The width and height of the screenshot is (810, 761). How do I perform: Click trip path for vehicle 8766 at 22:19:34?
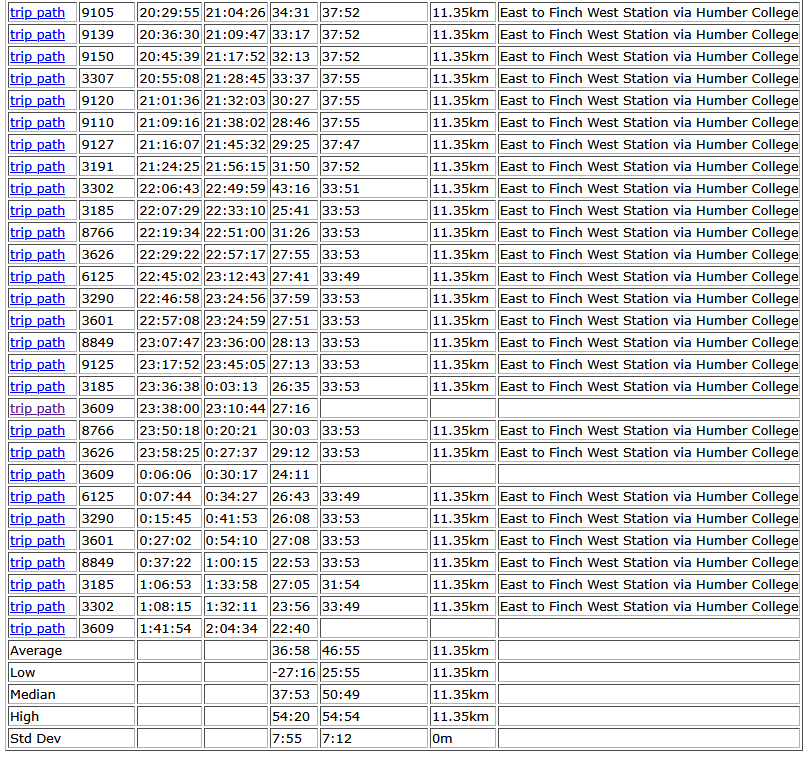37,233
